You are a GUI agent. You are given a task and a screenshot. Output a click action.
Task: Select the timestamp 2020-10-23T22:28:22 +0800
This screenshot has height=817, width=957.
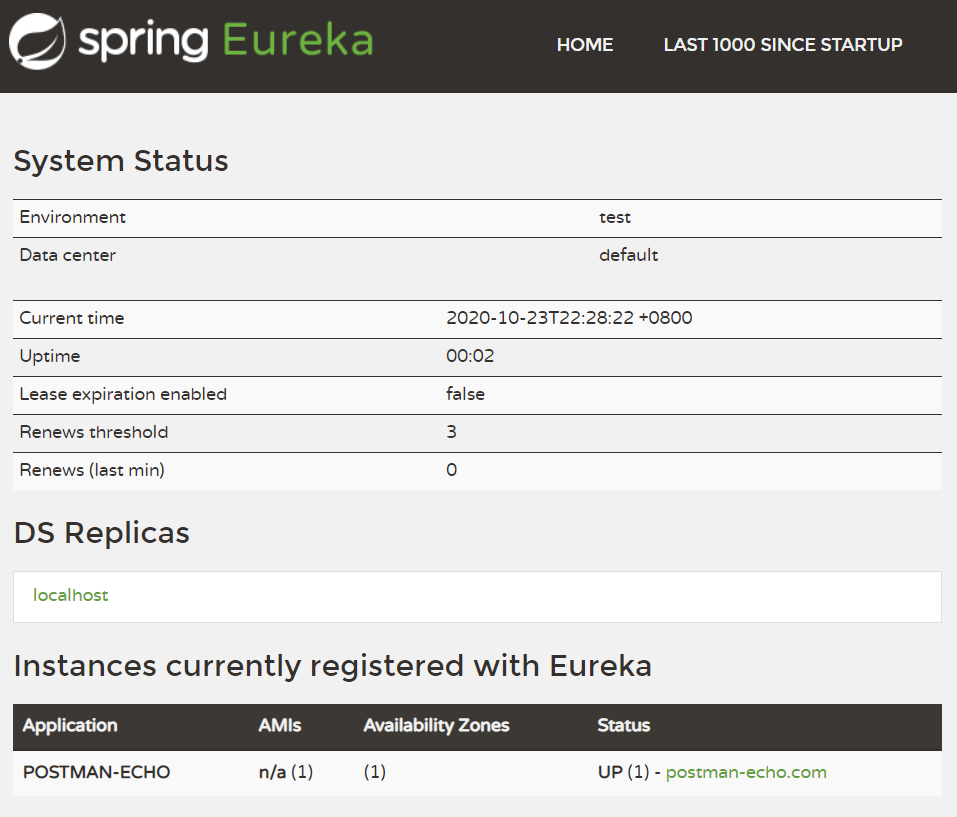click(569, 318)
